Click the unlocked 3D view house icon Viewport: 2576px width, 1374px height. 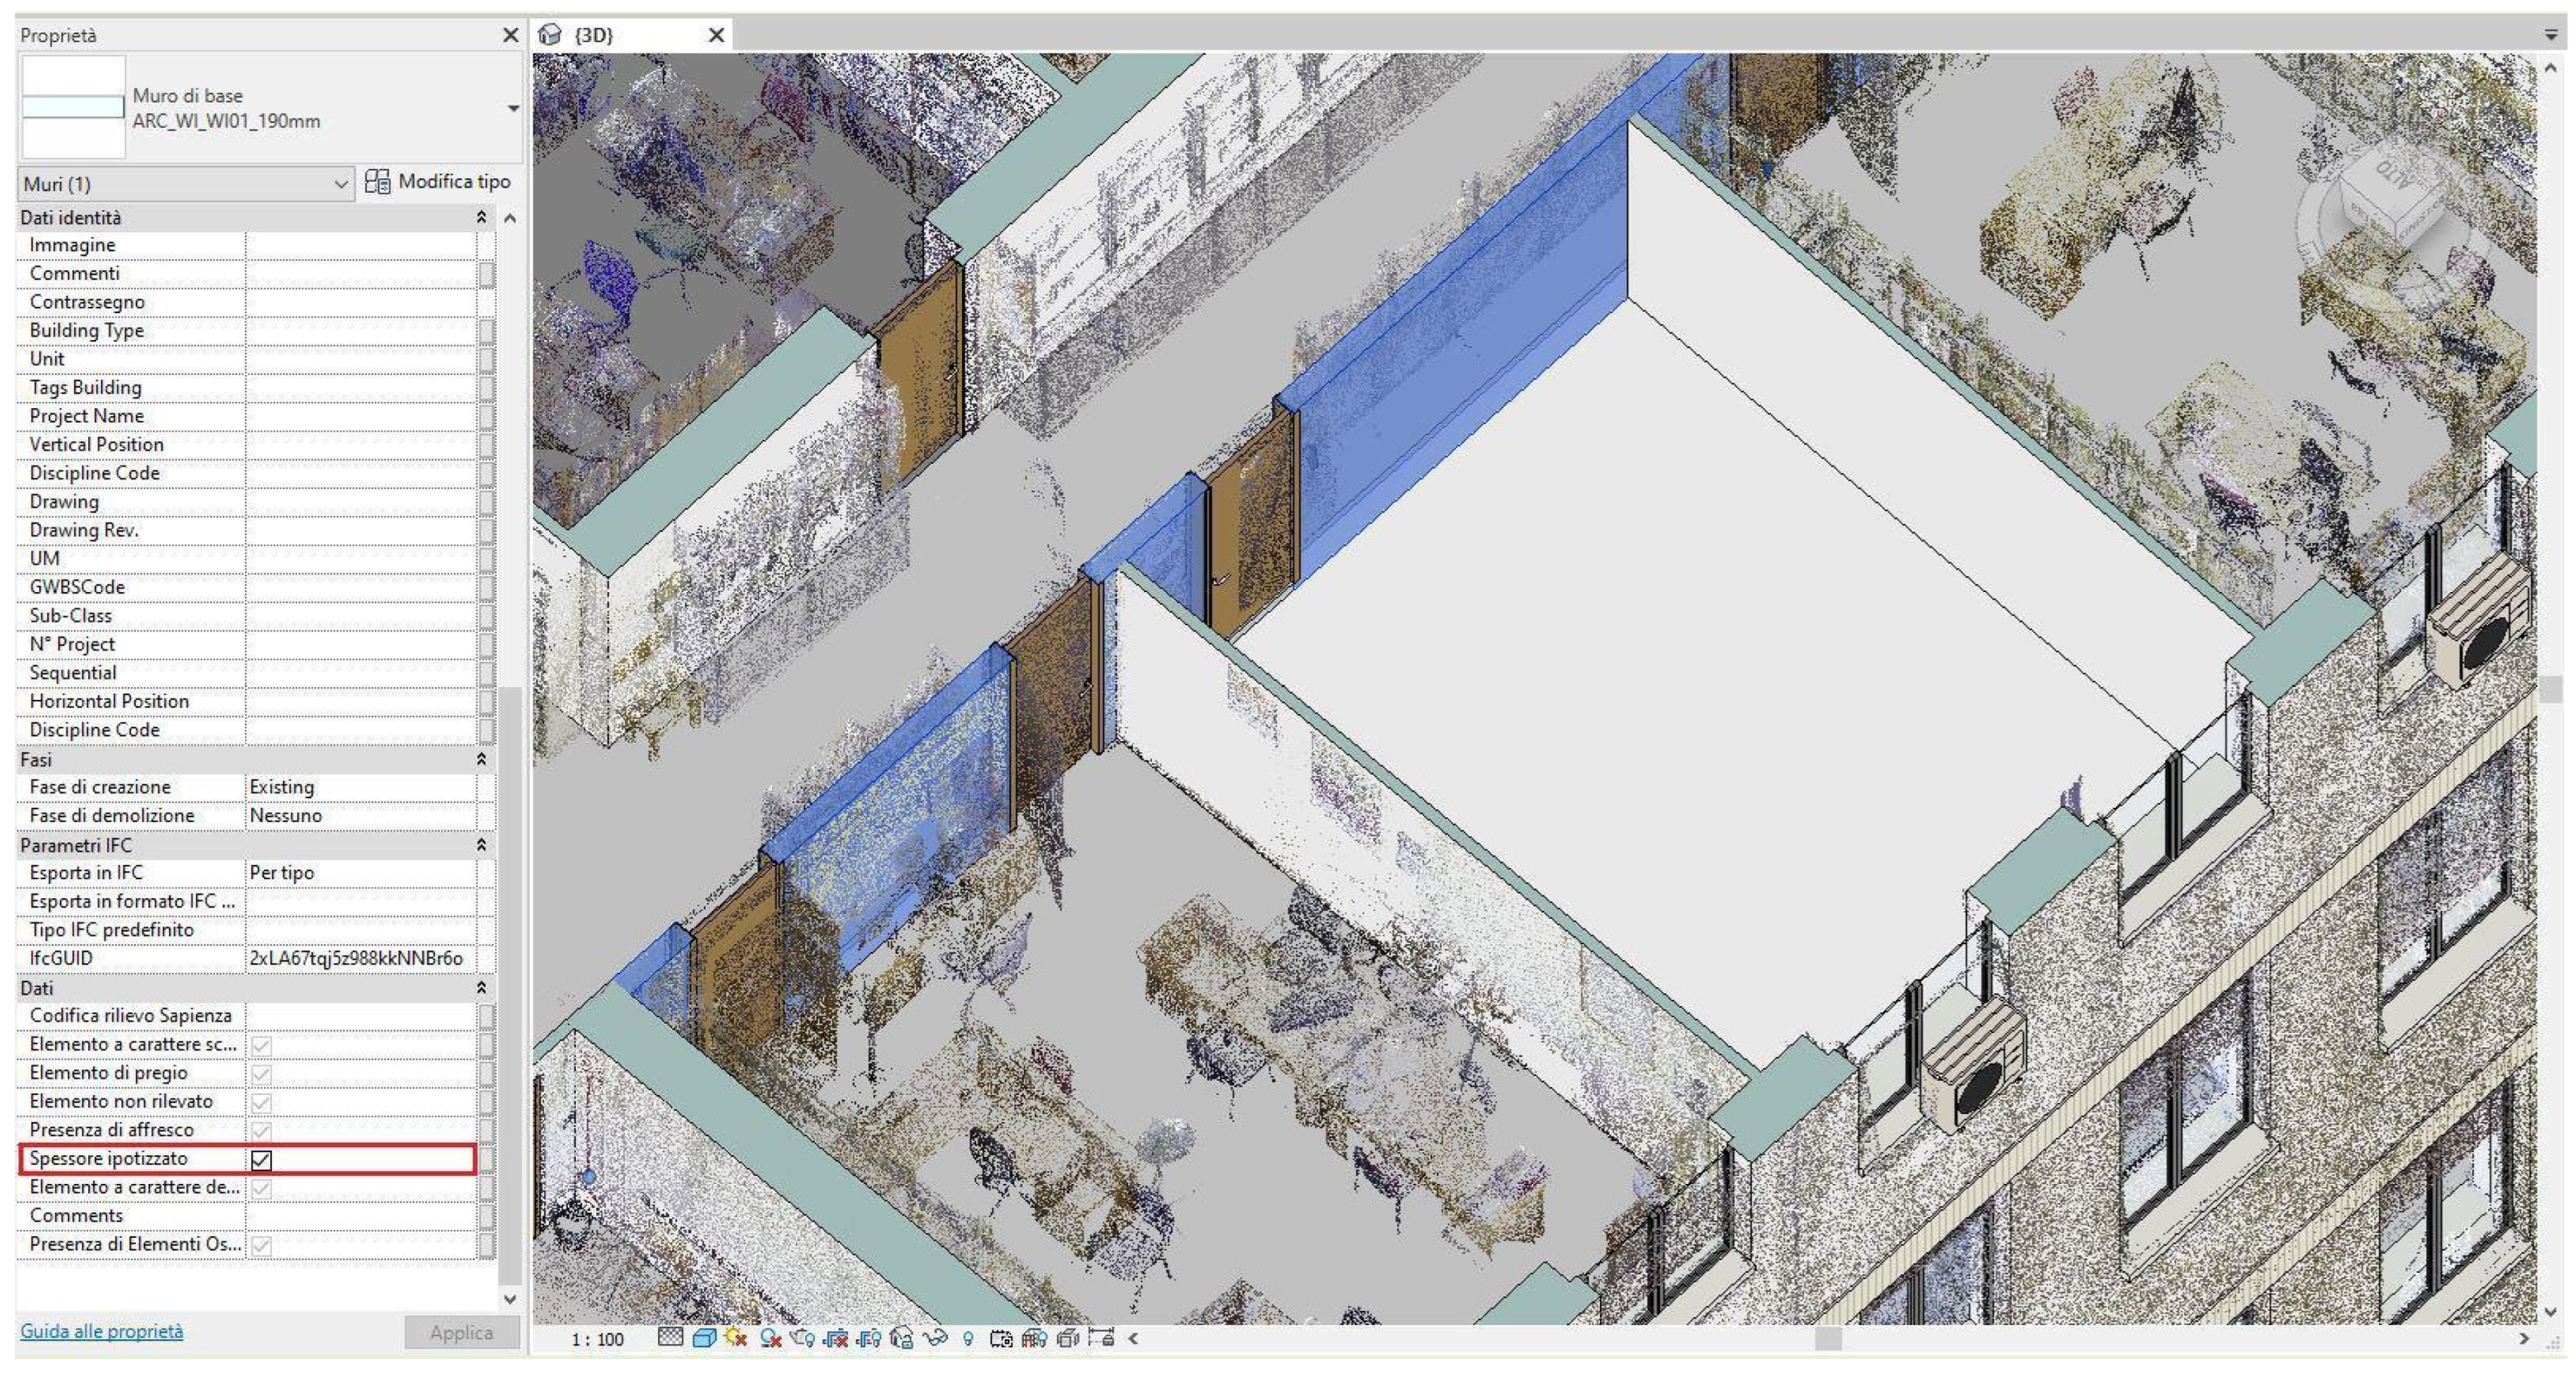click(902, 1338)
